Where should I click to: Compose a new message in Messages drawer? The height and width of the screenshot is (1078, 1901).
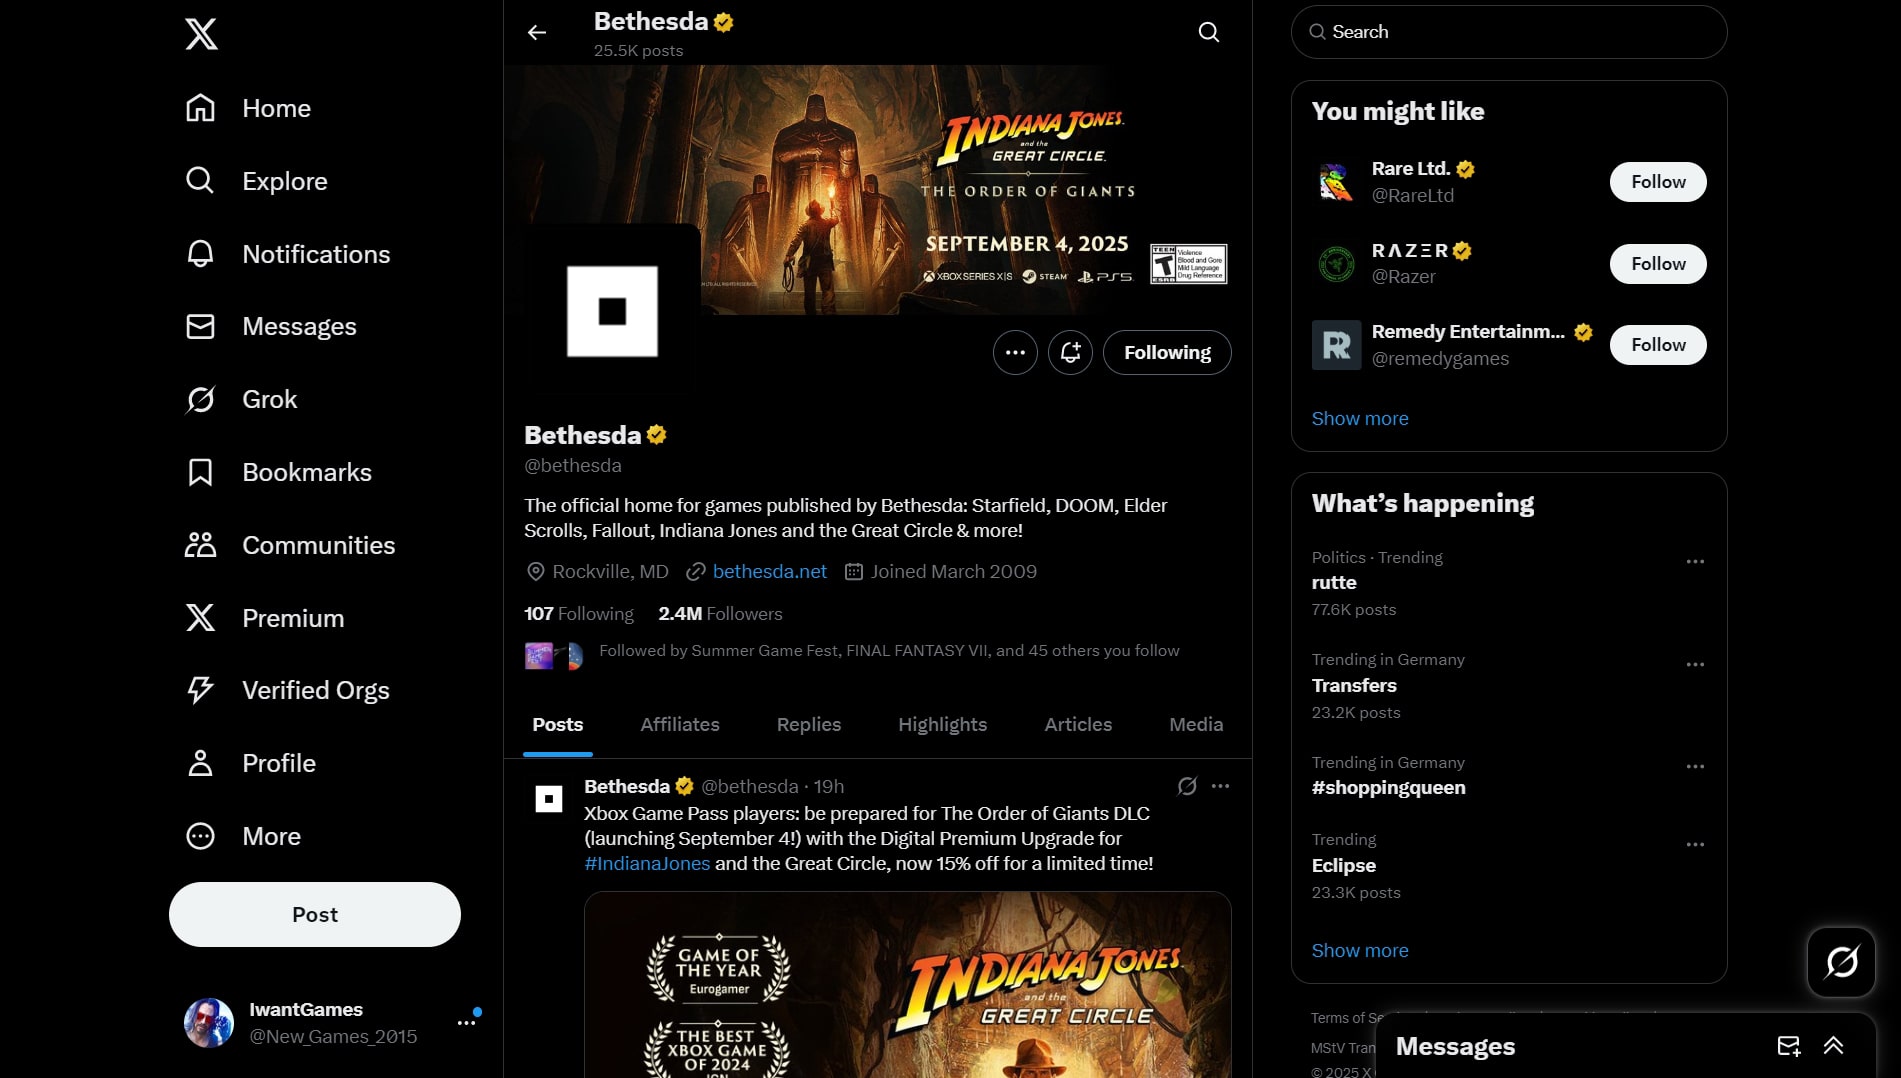pos(1788,1046)
